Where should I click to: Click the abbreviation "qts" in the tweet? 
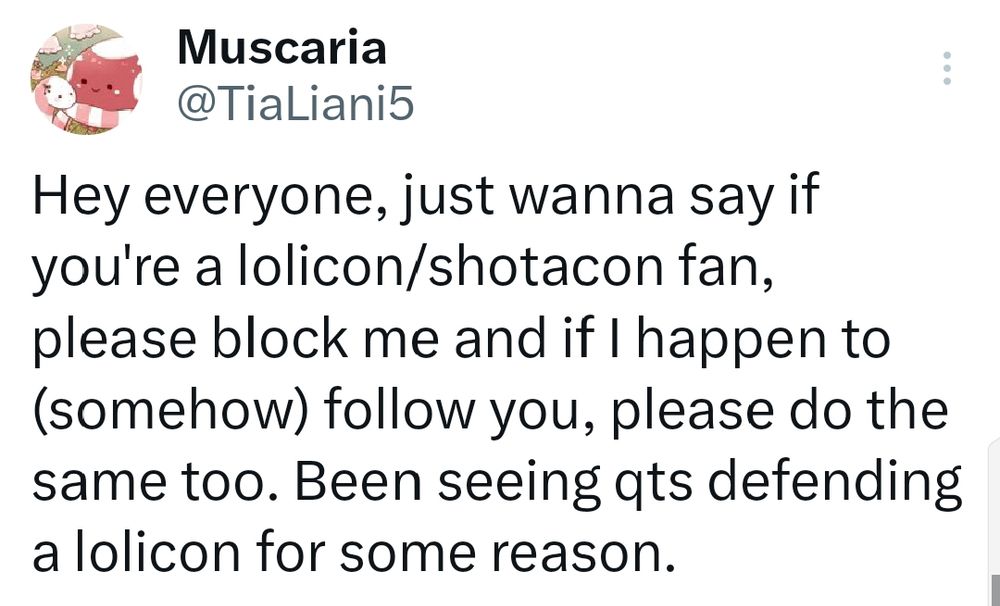(654, 484)
